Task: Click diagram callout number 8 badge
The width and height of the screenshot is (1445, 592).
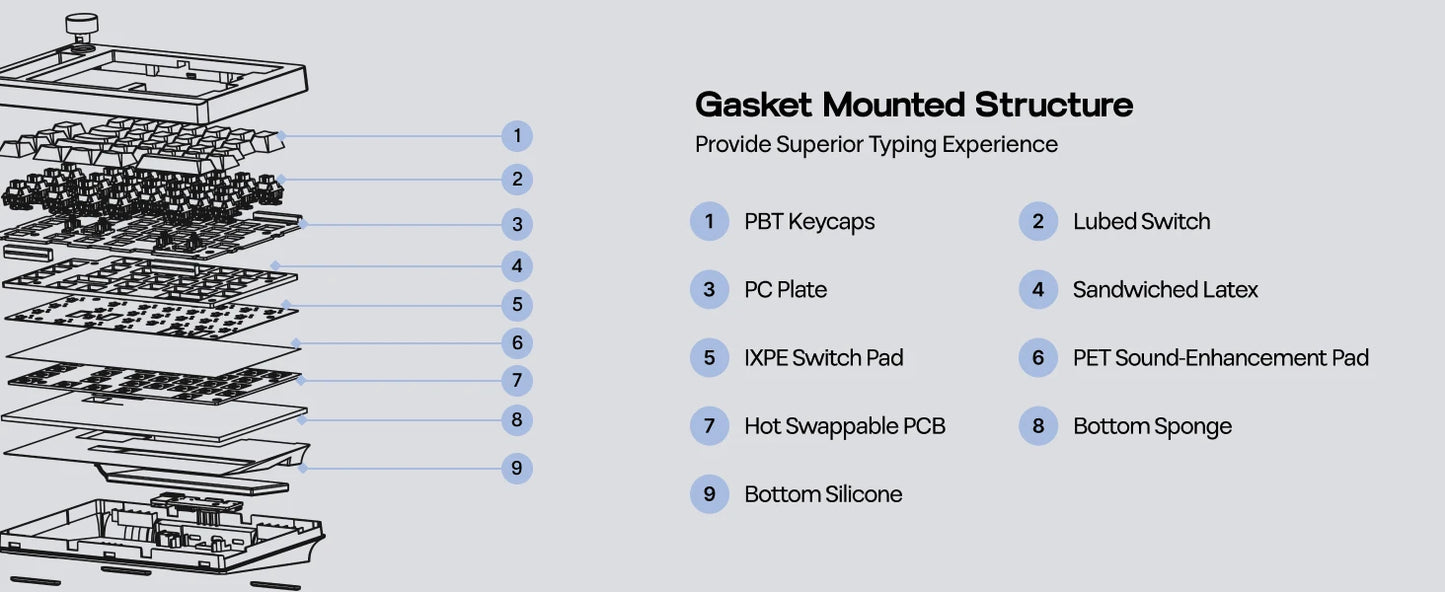Action: (516, 420)
